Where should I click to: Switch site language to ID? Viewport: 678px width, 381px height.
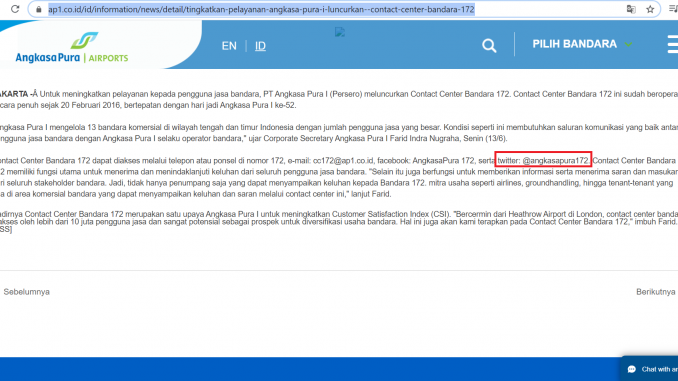(x=260, y=46)
